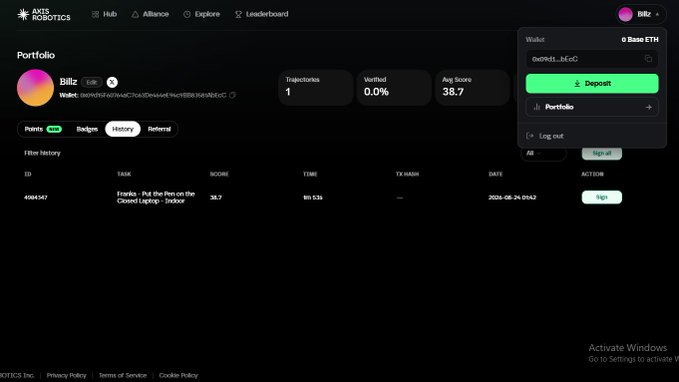Open the Alliance page
The height and width of the screenshot is (382, 679).
150,14
